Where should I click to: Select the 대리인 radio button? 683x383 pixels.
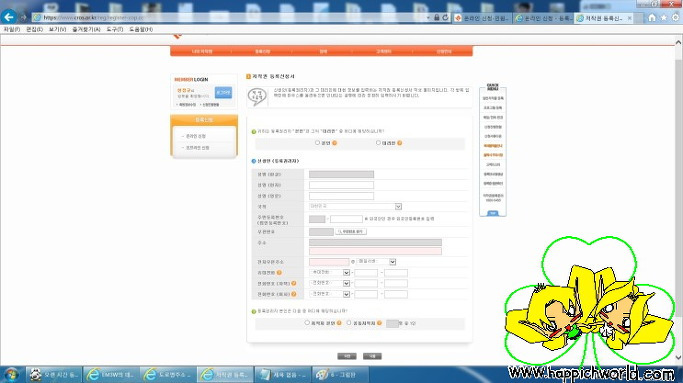[378, 142]
